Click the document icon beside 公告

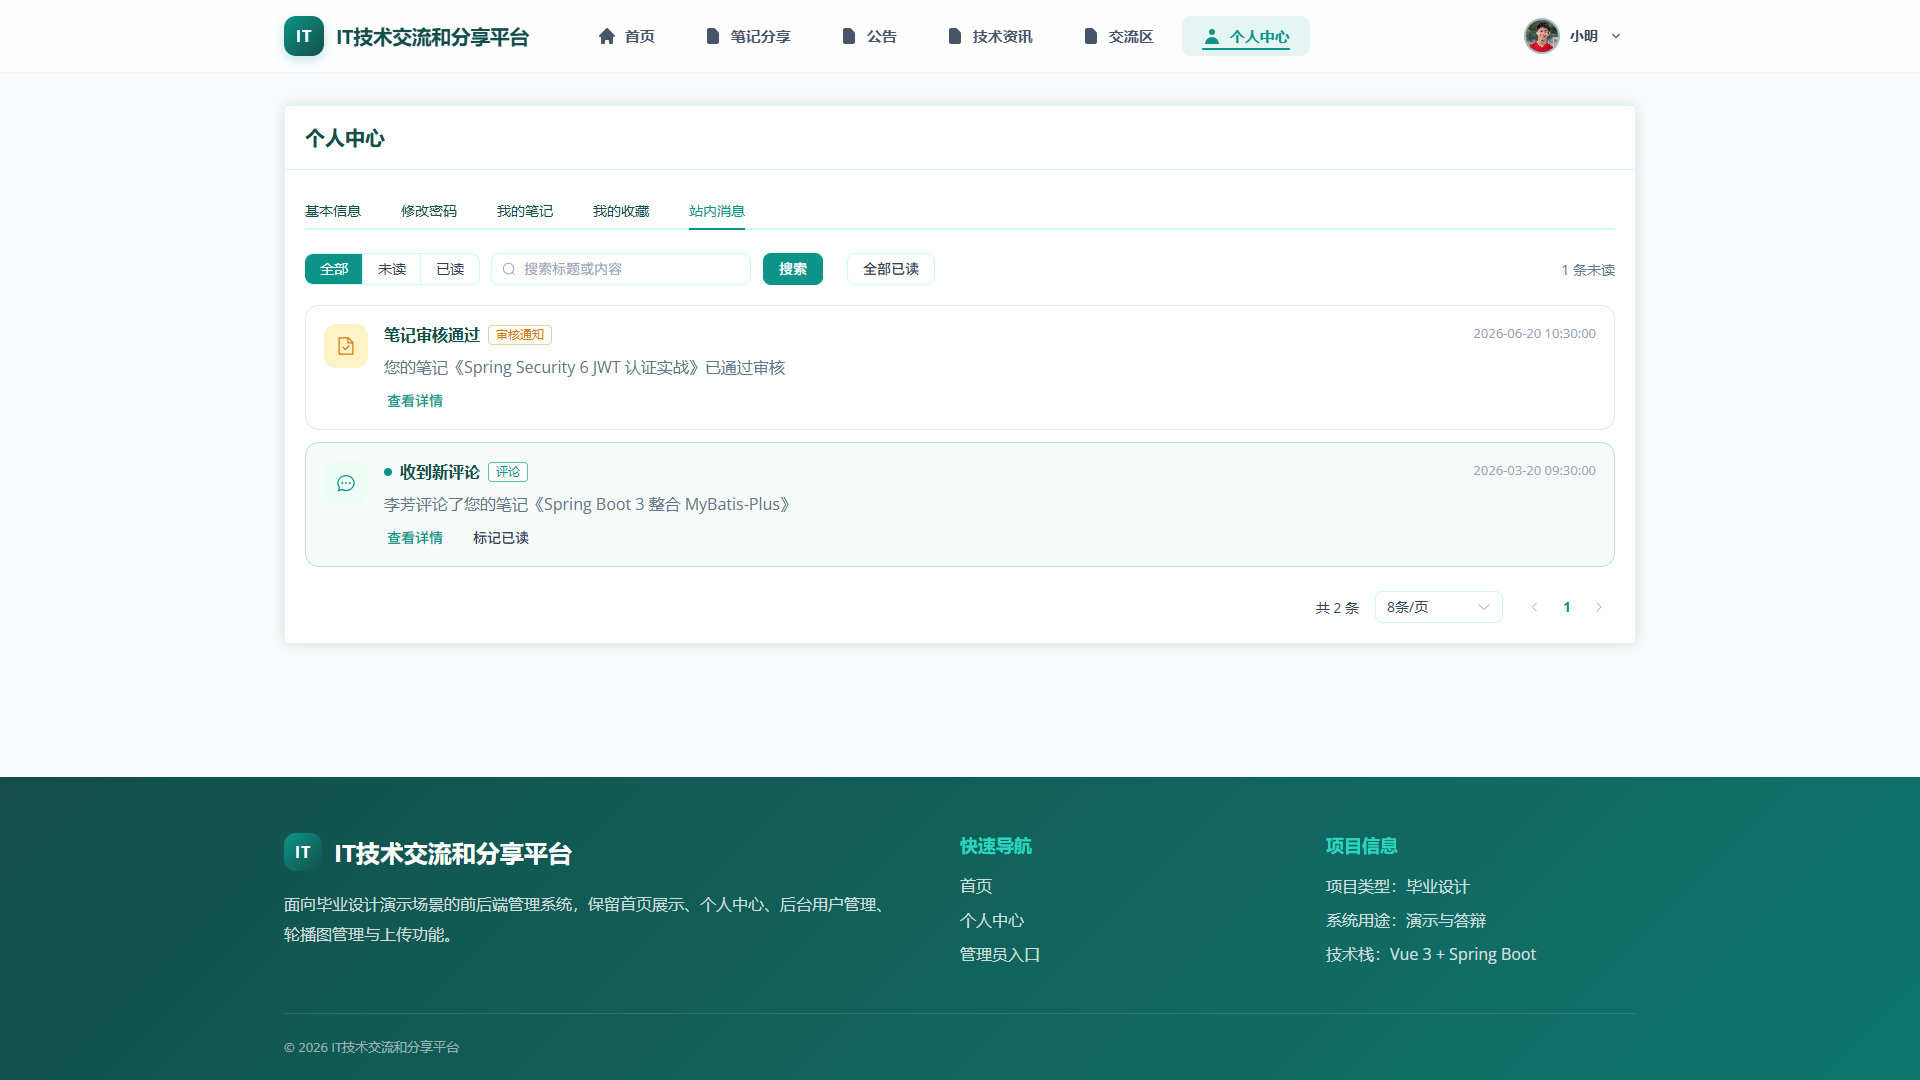coord(848,36)
